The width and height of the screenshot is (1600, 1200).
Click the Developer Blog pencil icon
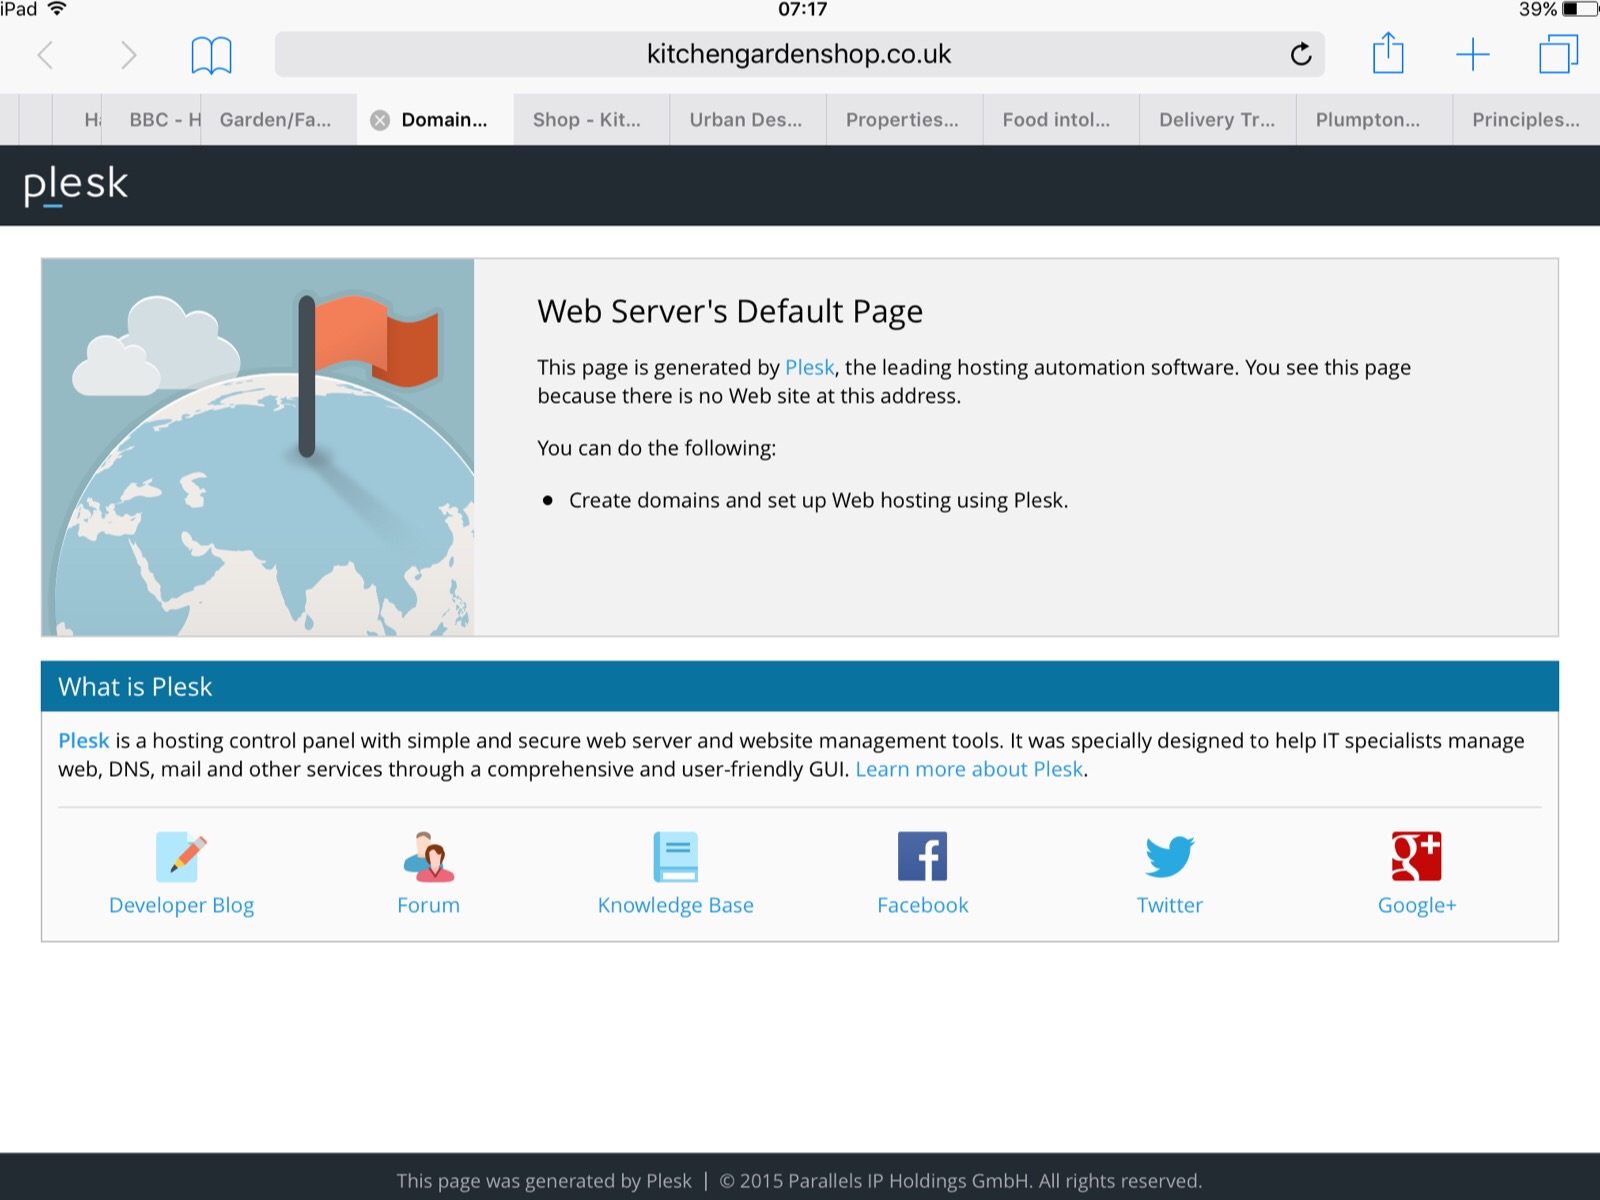(181, 857)
